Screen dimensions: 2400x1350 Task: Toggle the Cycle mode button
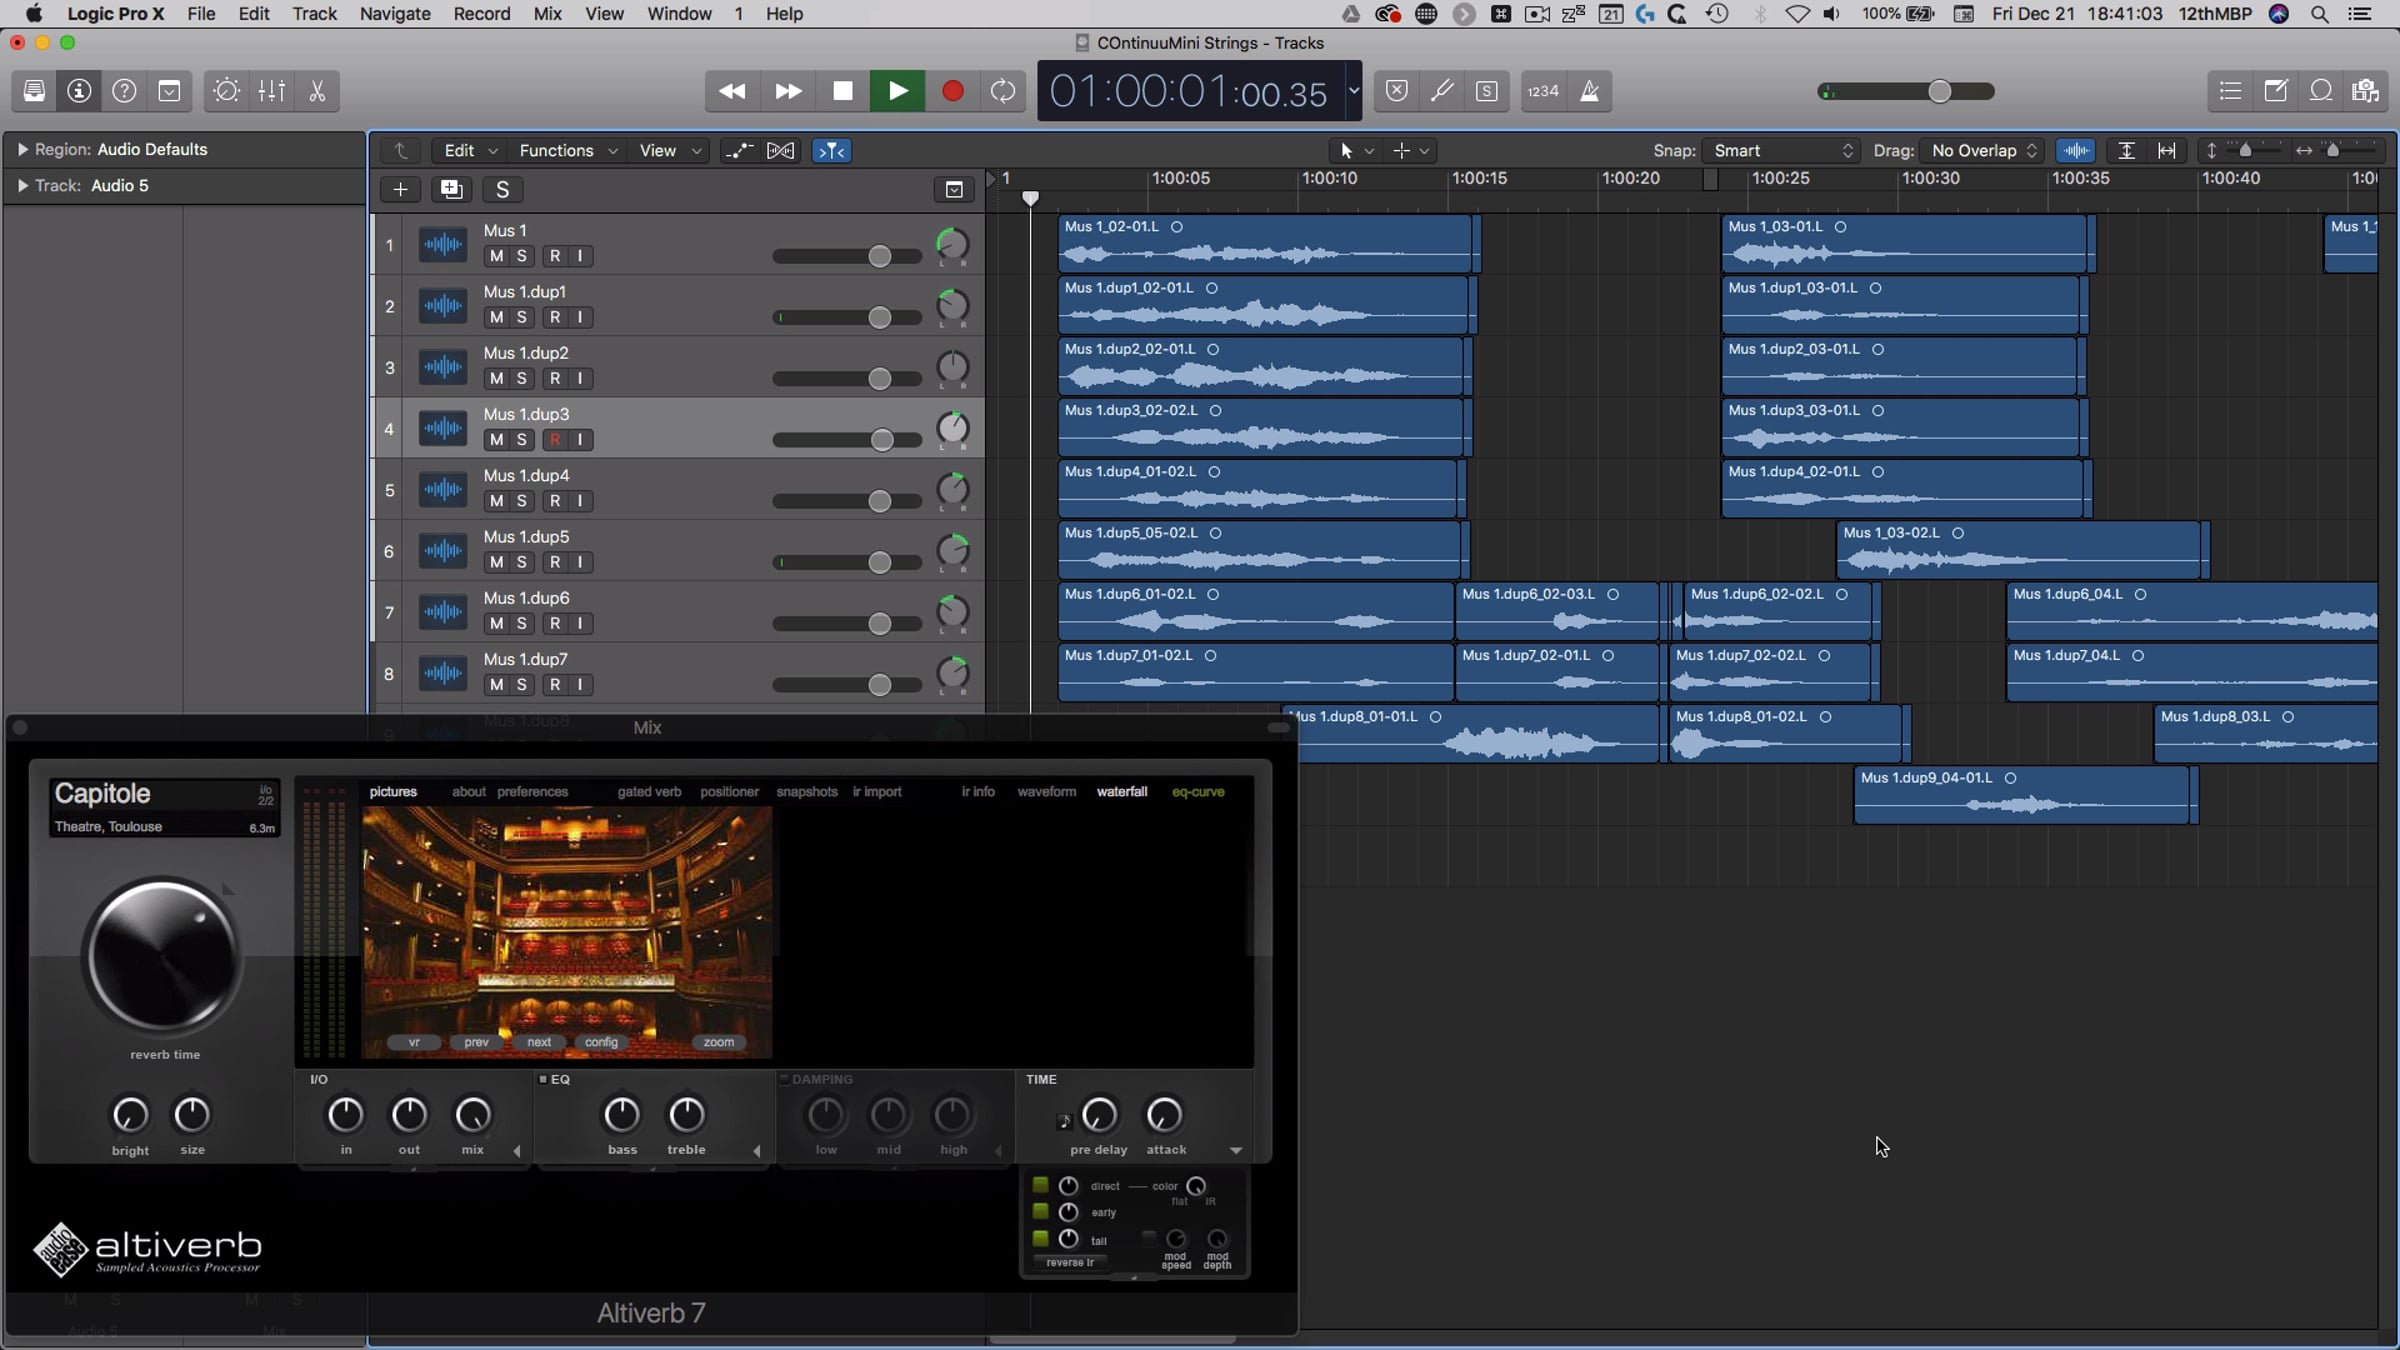point(1003,91)
